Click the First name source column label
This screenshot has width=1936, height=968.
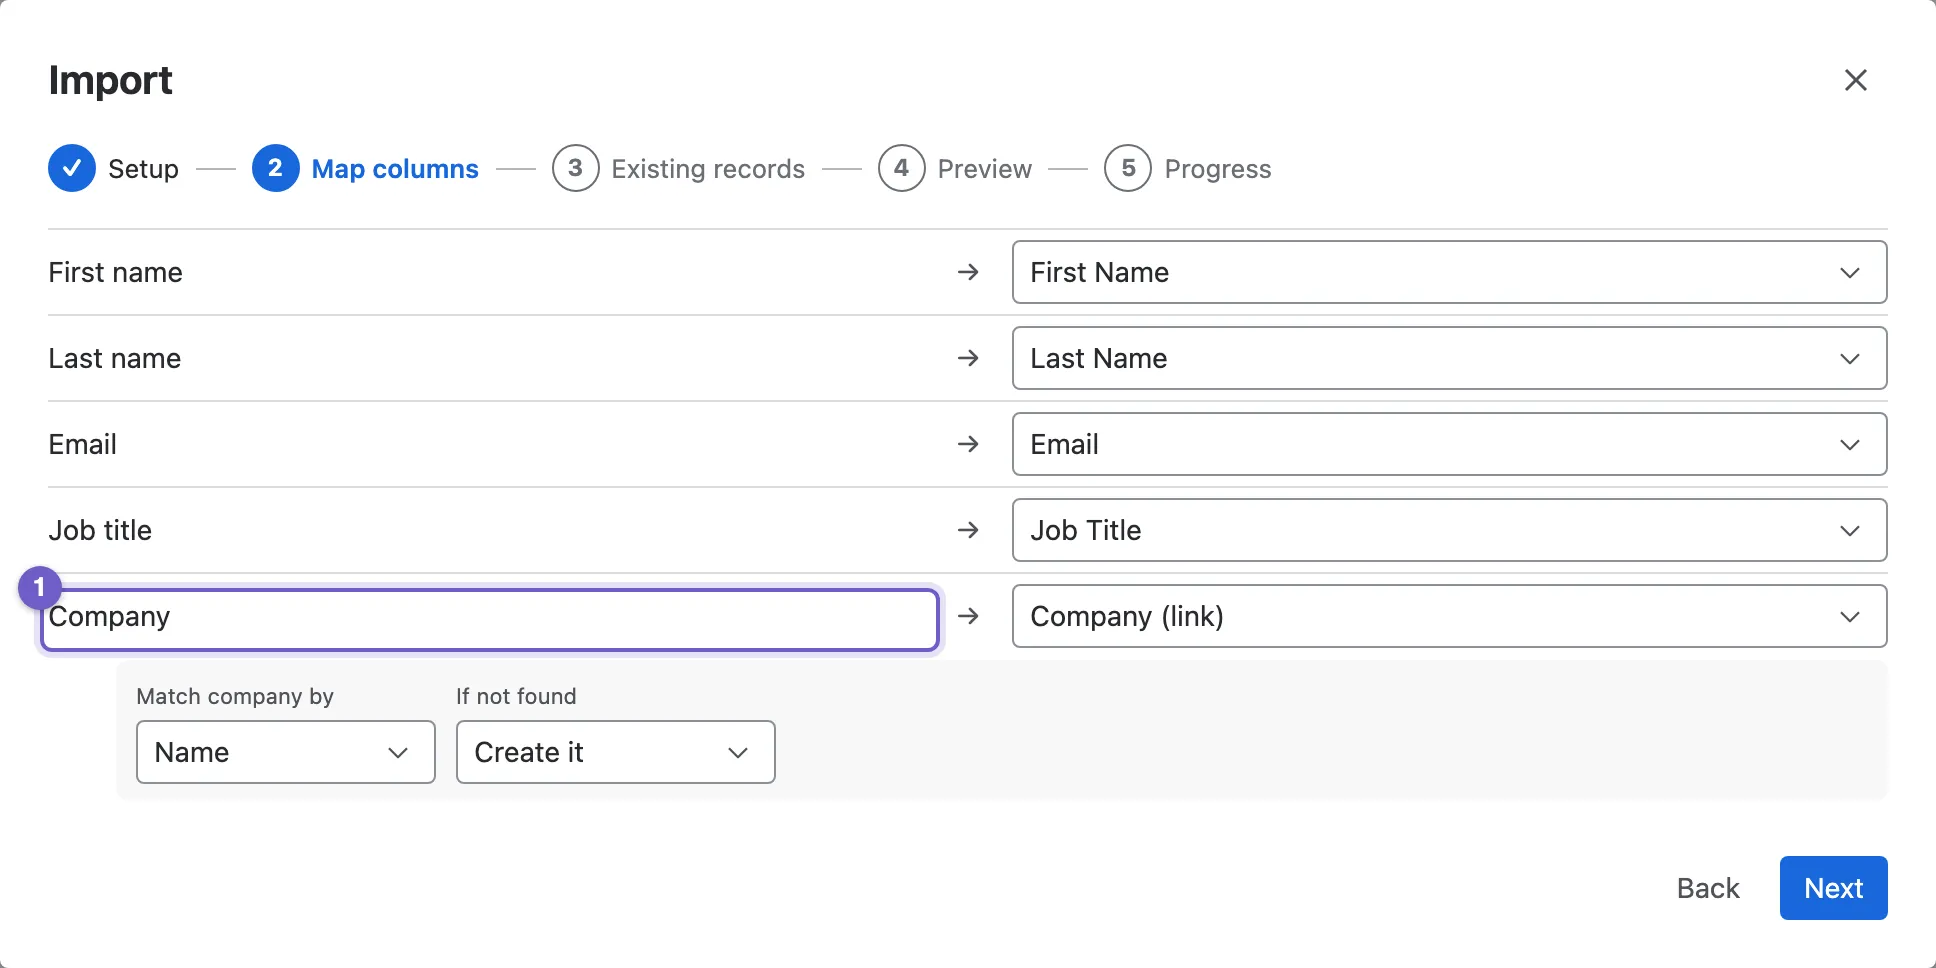(x=116, y=272)
